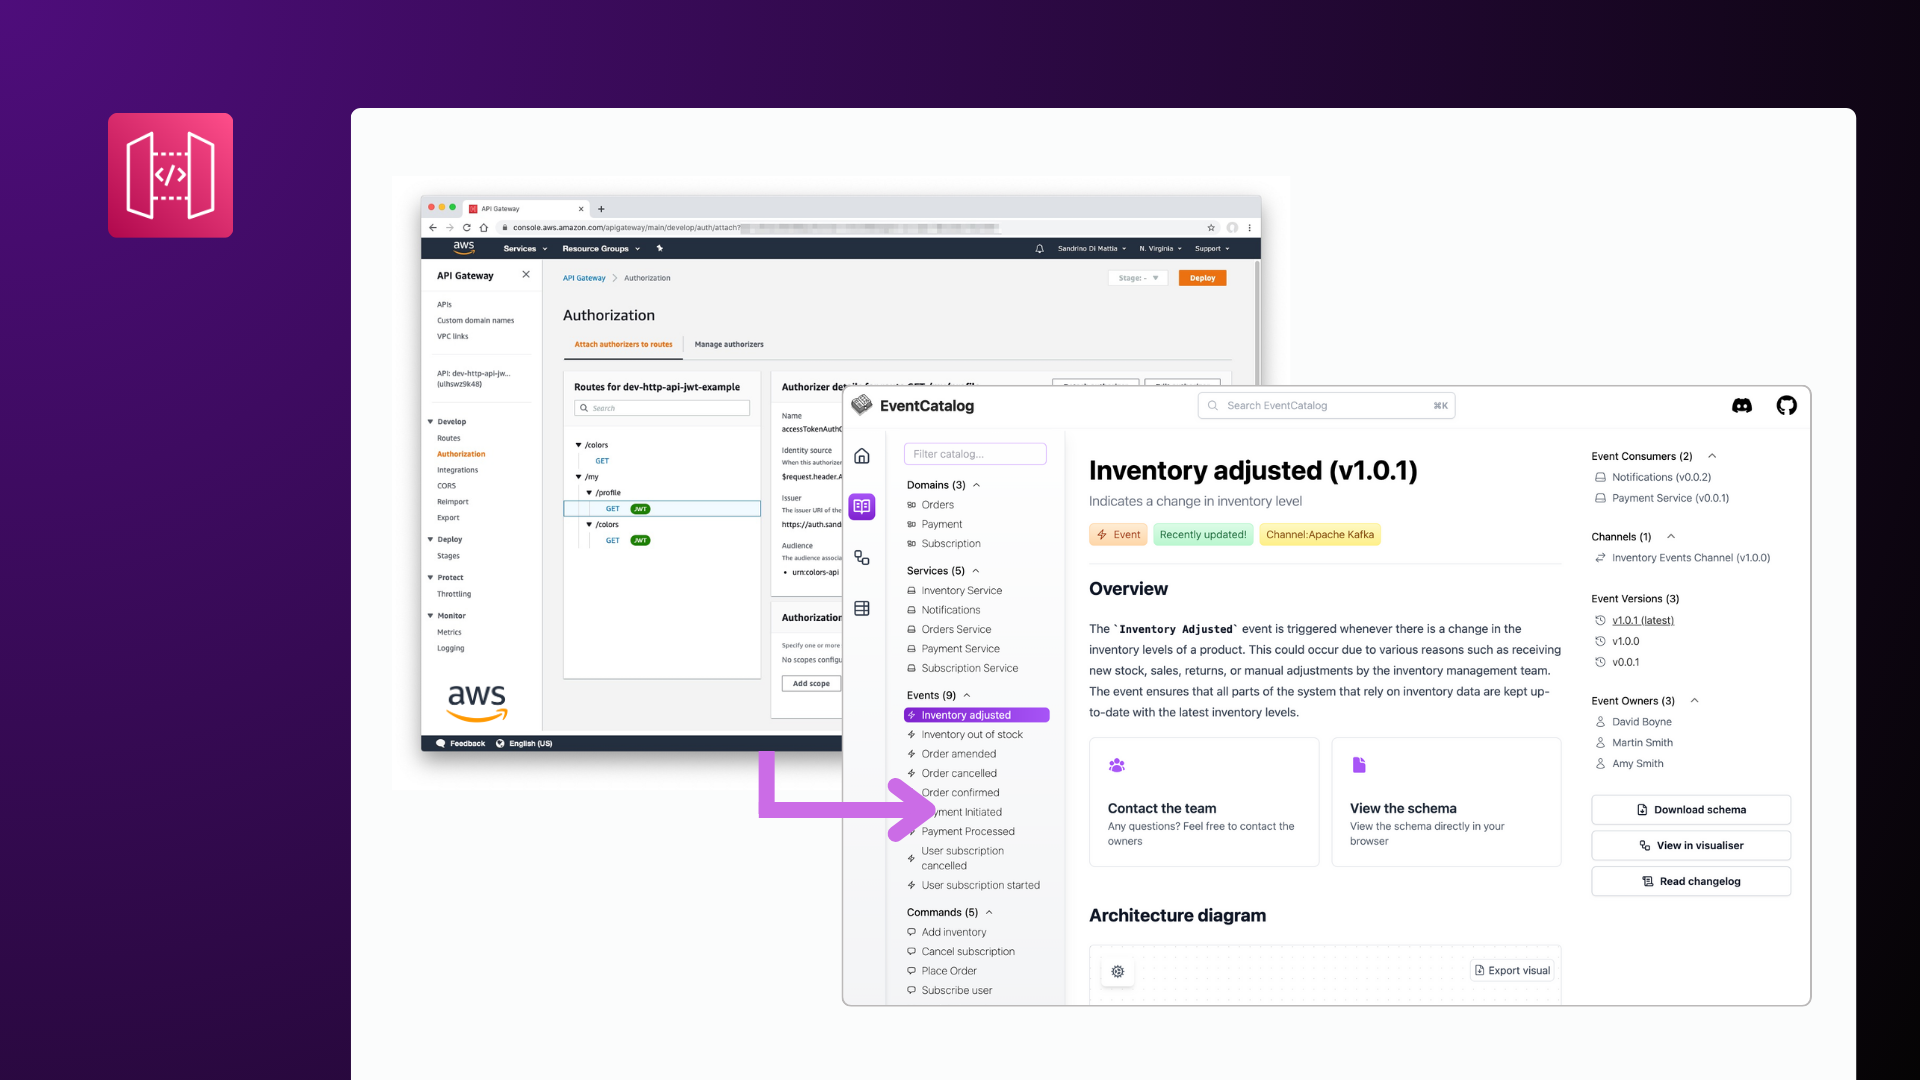Click View in visualiser button
Screen dimensions: 1920x1080
tap(1692, 844)
